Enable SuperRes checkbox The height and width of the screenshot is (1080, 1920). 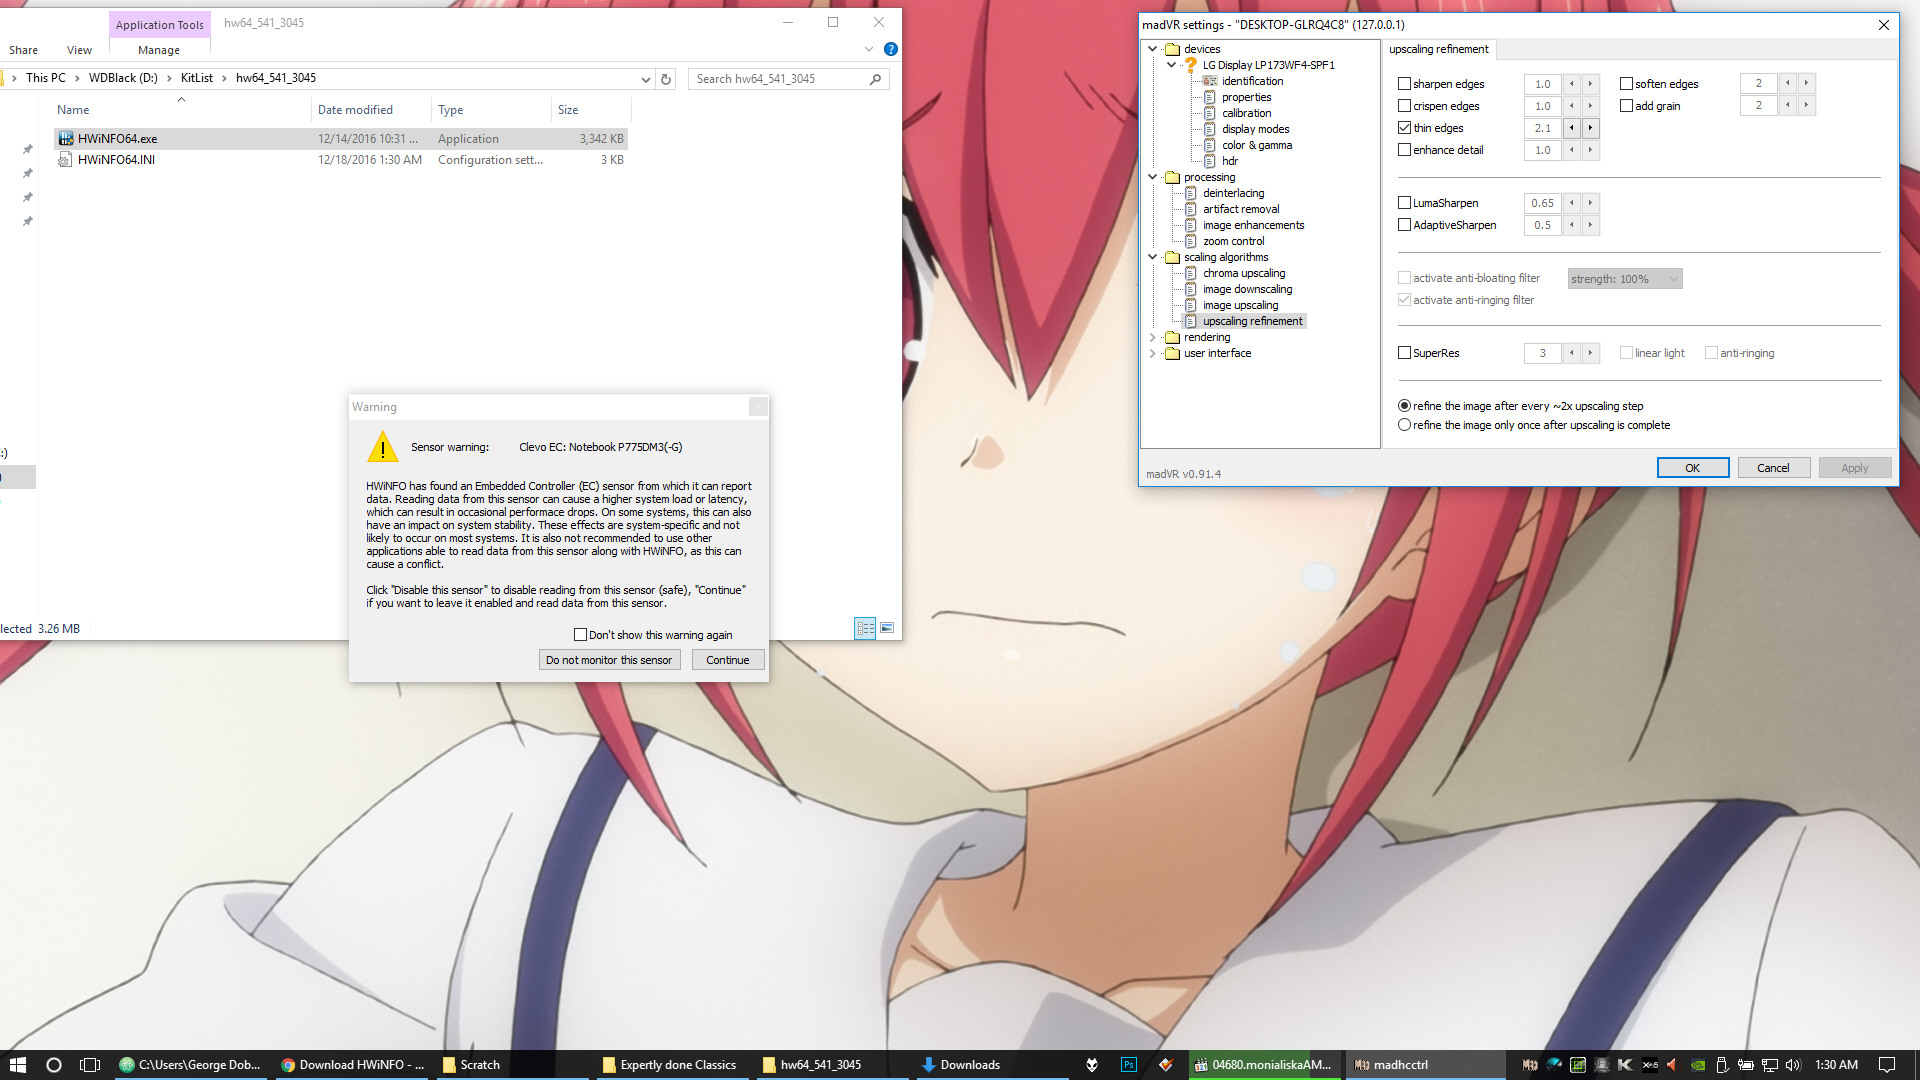(1404, 353)
